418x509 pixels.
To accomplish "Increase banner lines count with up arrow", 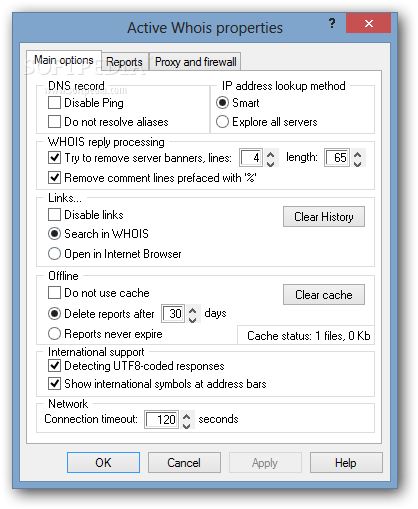I will pyautogui.click(x=271, y=154).
